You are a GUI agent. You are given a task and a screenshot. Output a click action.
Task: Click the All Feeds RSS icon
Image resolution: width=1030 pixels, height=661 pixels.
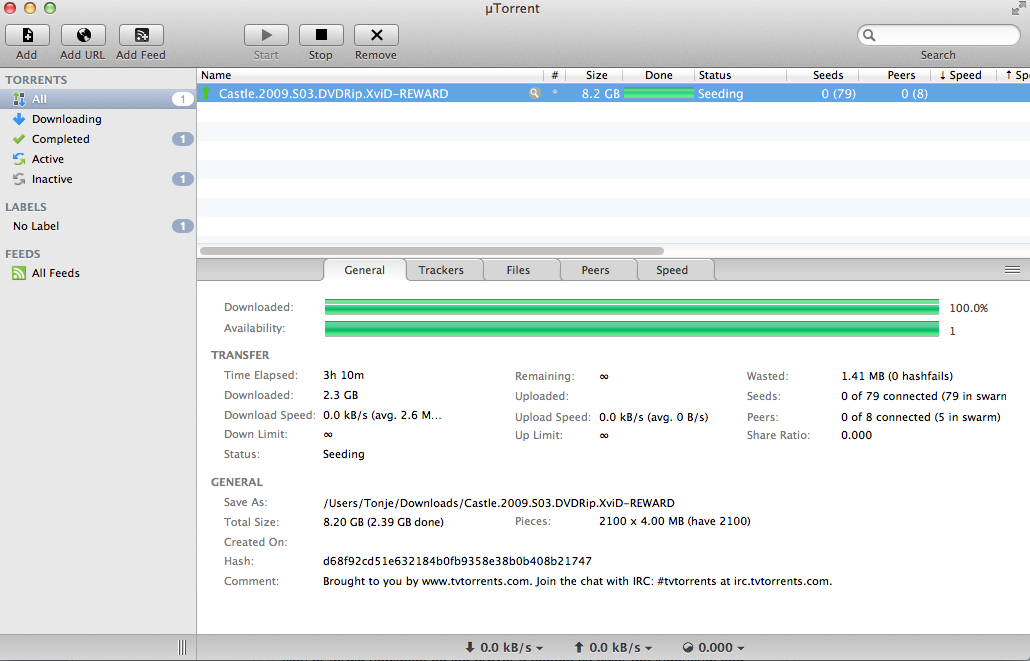click(x=19, y=273)
